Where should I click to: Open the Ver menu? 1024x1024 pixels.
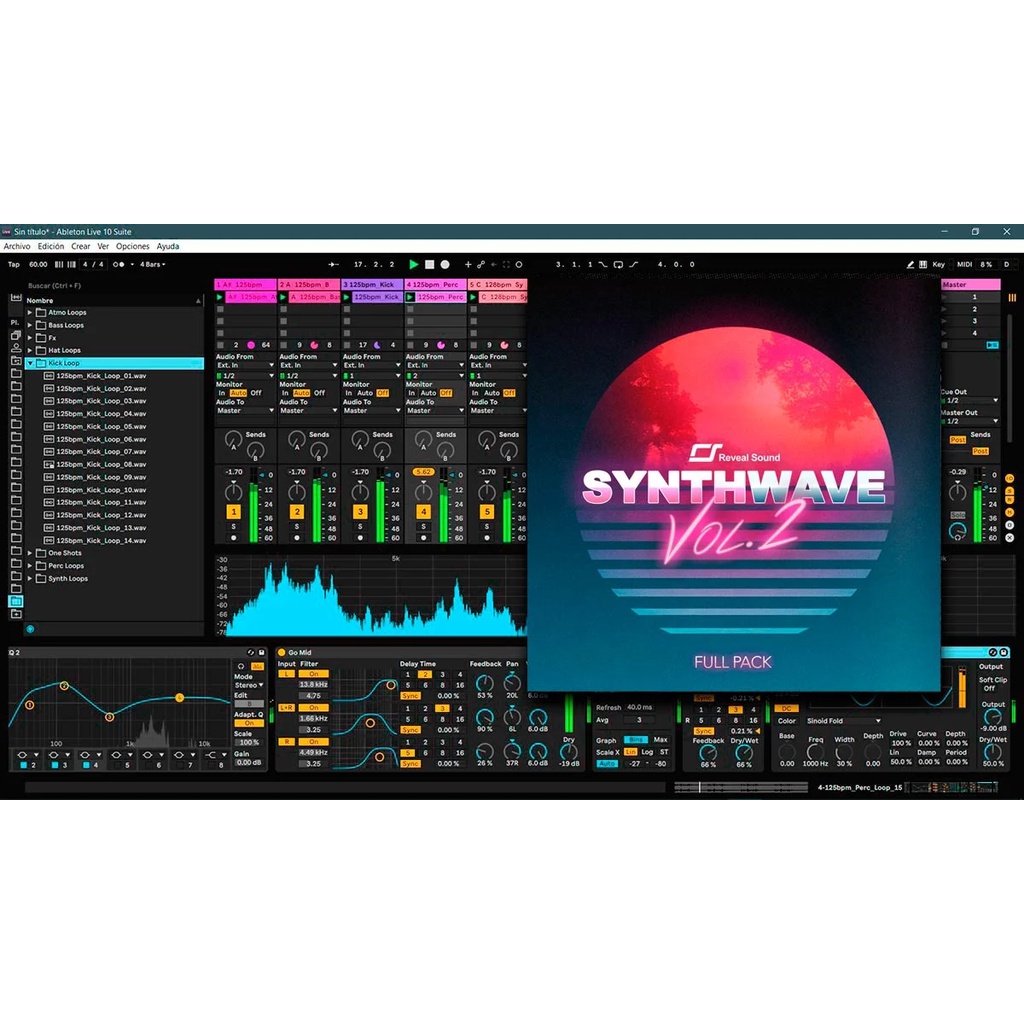coord(103,246)
